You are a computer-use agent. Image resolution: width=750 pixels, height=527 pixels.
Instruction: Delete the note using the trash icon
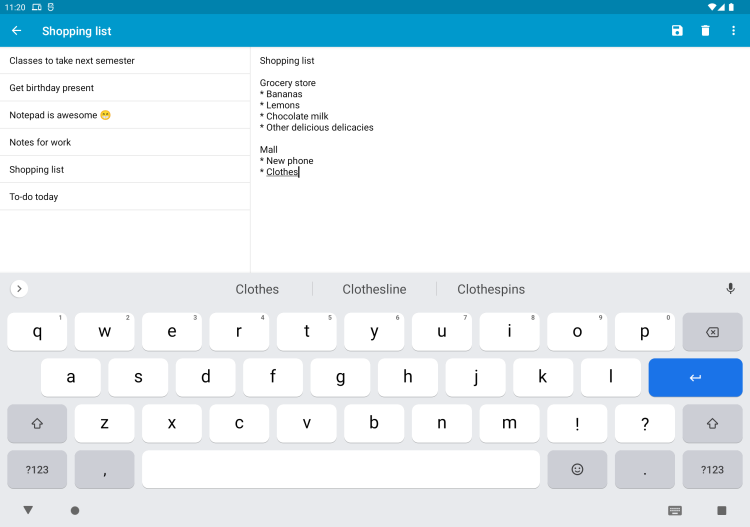click(x=705, y=31)
